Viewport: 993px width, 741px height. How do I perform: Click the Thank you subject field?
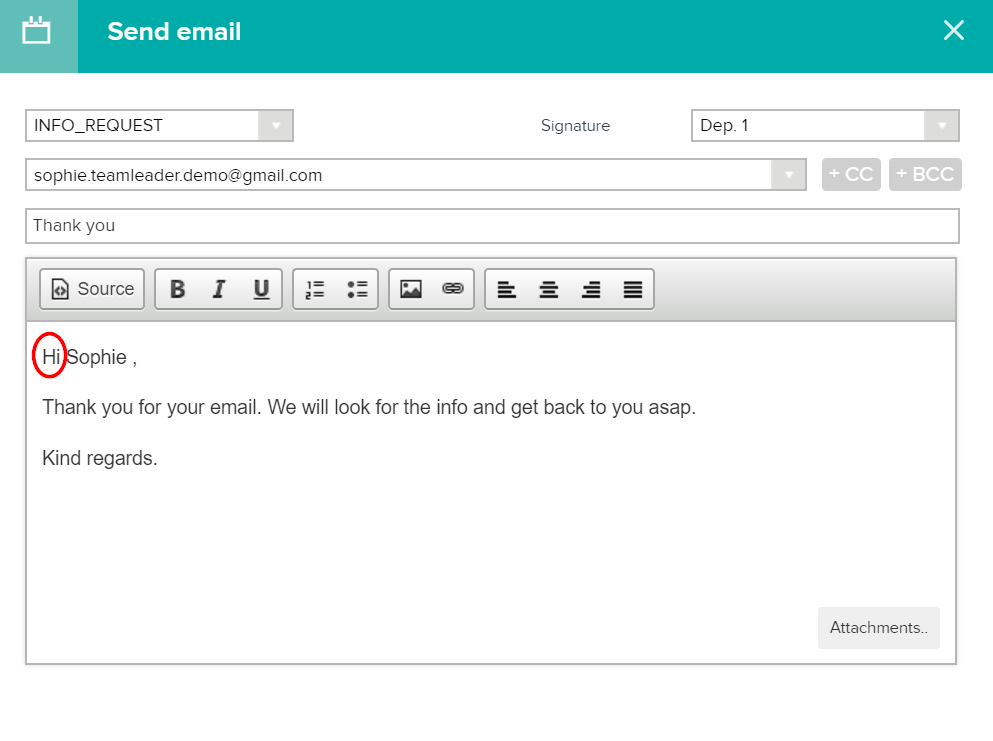(x=492, y=225)
